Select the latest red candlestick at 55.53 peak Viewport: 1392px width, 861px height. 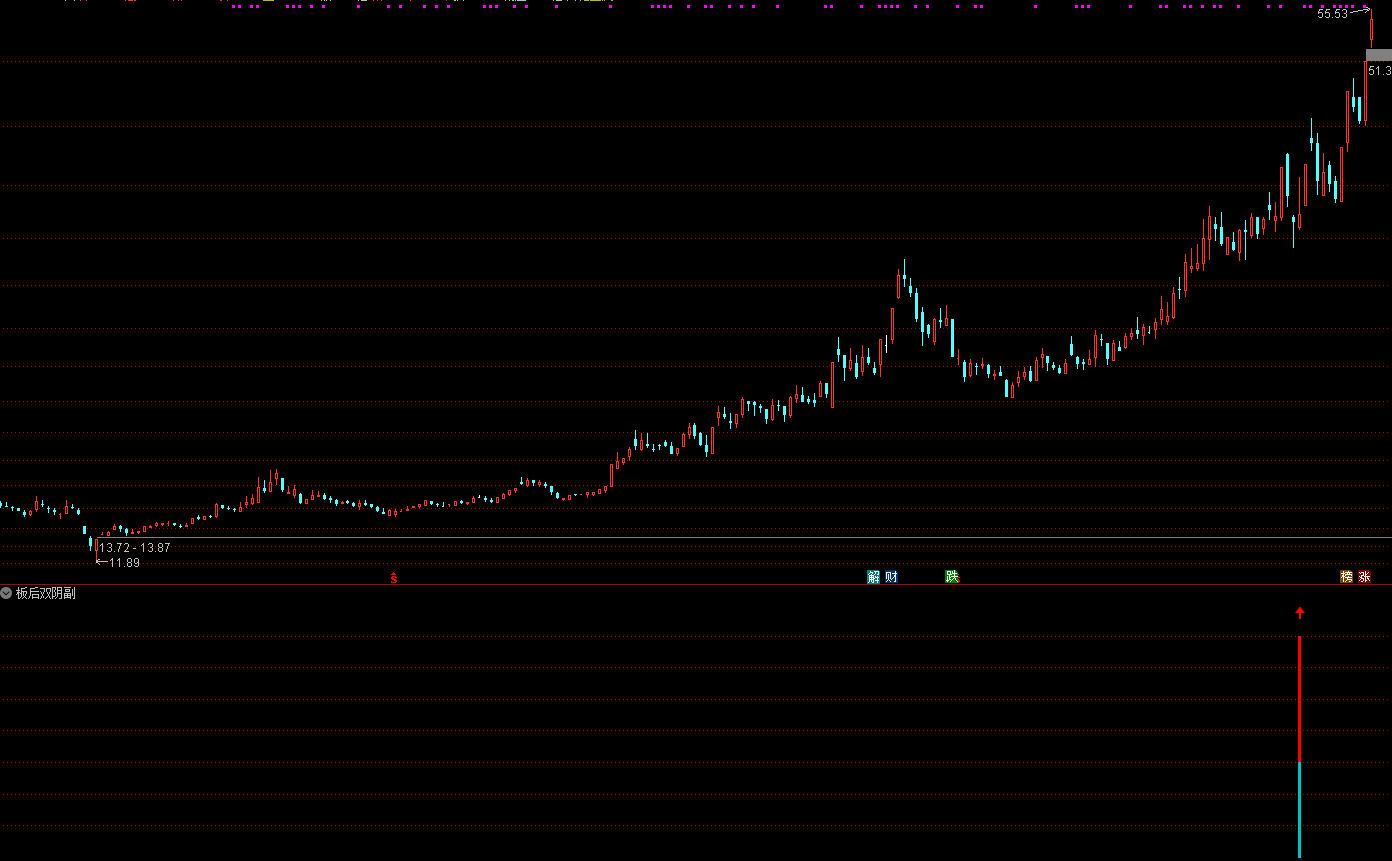coord(1371,28)
